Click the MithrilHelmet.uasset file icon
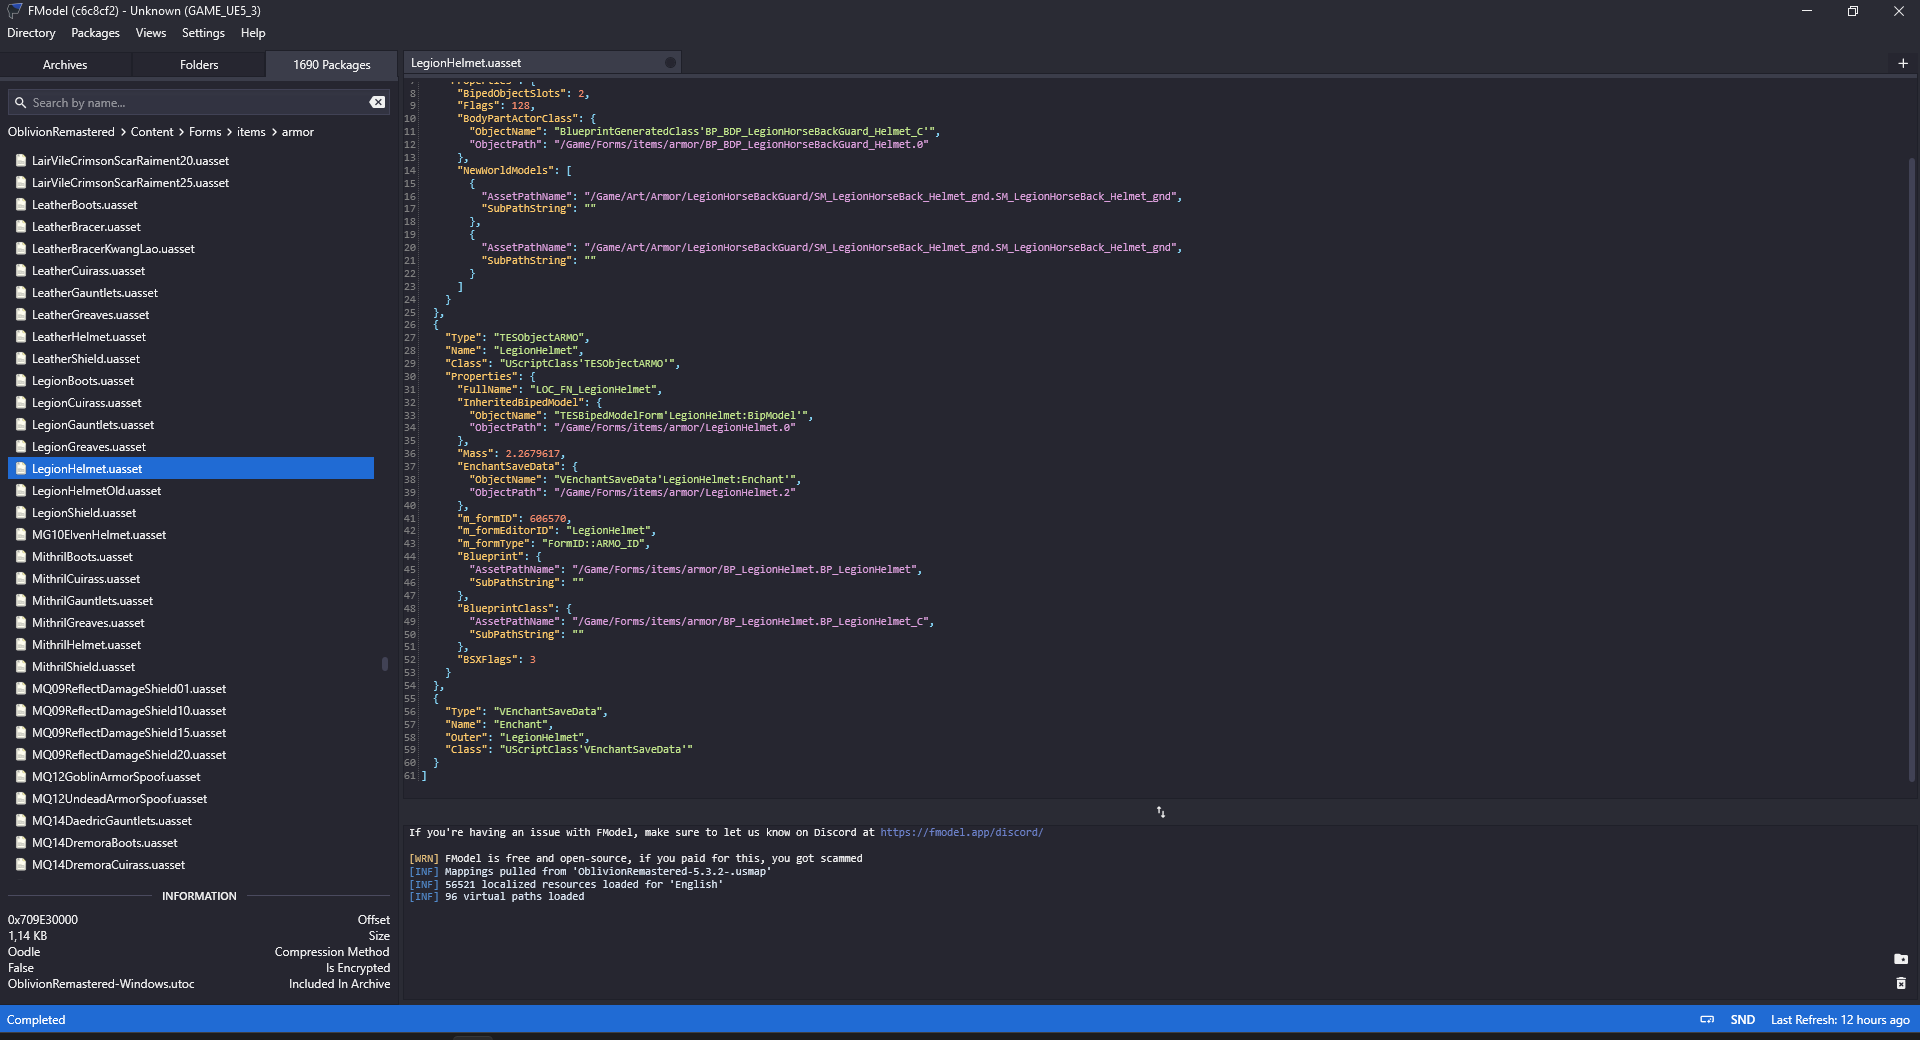Screen dimensions: 1920x1040 [20, 645]
